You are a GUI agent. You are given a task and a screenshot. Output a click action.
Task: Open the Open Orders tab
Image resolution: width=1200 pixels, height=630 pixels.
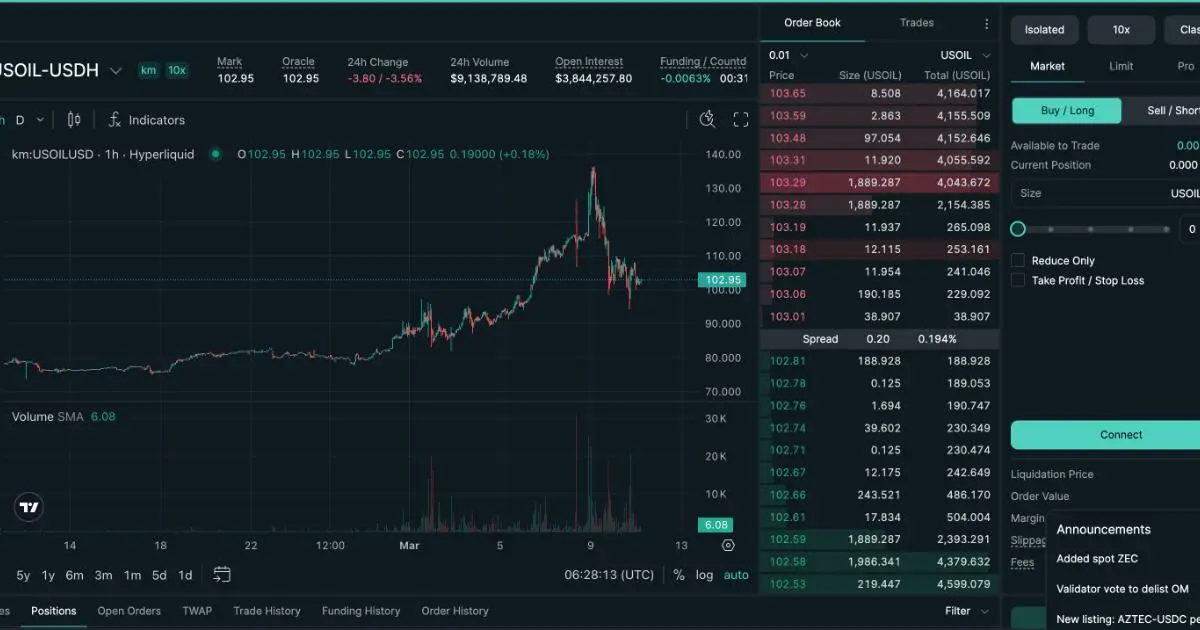pyautogui.click(x=129, y=611)
